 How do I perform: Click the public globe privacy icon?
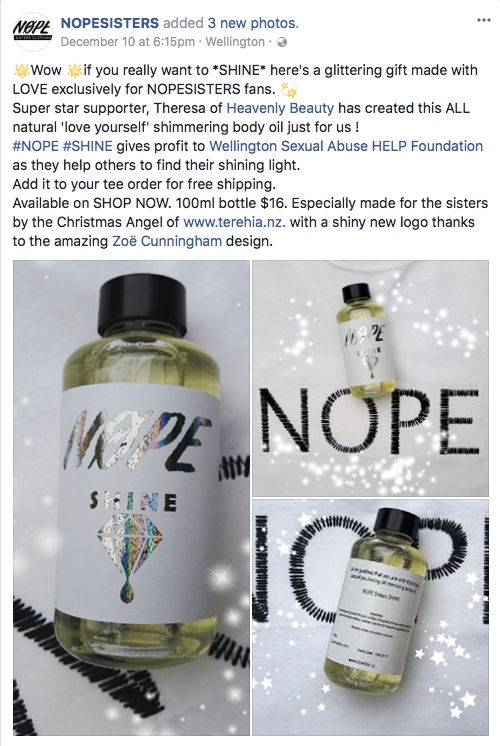coord(282,42)
